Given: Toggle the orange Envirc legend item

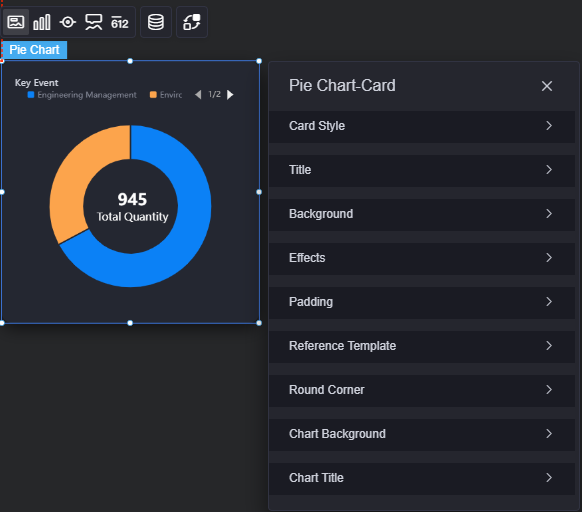Looking at the screenshot, I should 166,95.
